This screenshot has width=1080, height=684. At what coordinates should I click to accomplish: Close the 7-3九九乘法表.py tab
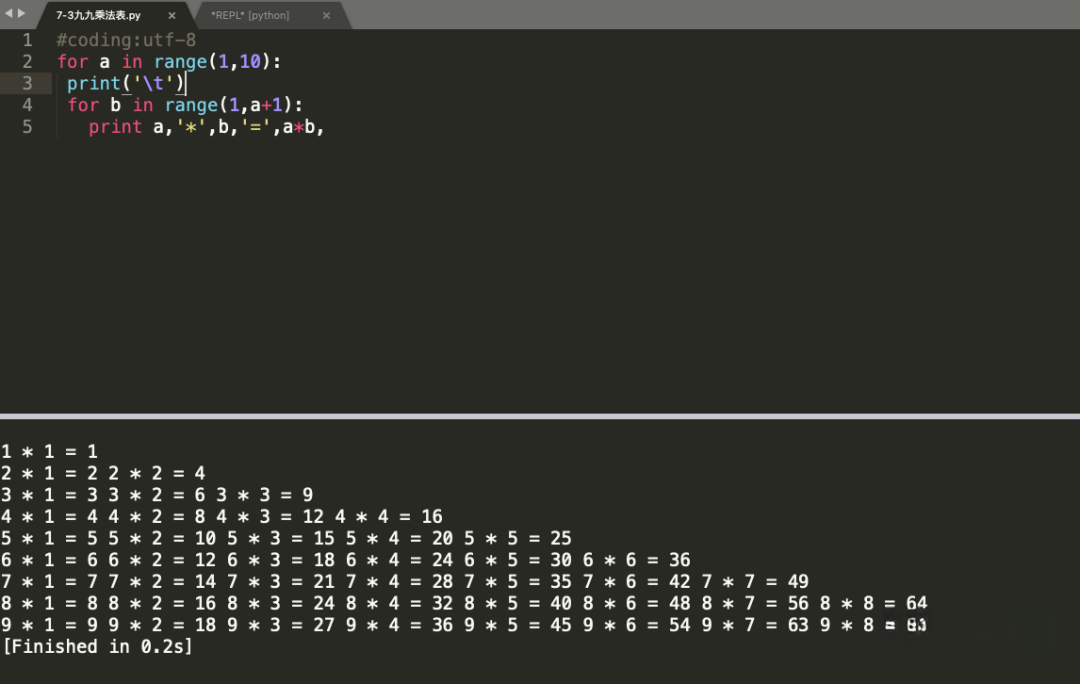(x=172, y=16)
